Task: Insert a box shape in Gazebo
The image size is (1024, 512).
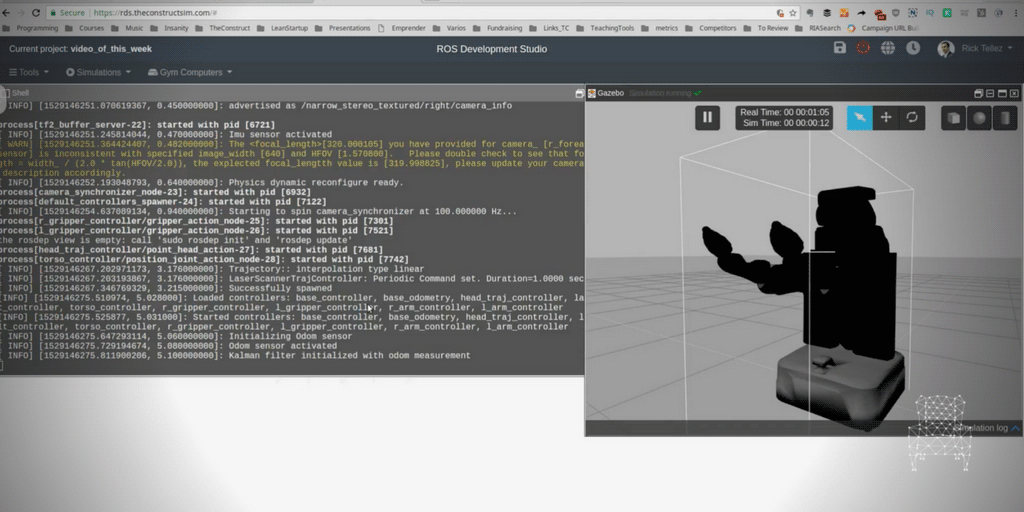Action: (x=953, y=118)
